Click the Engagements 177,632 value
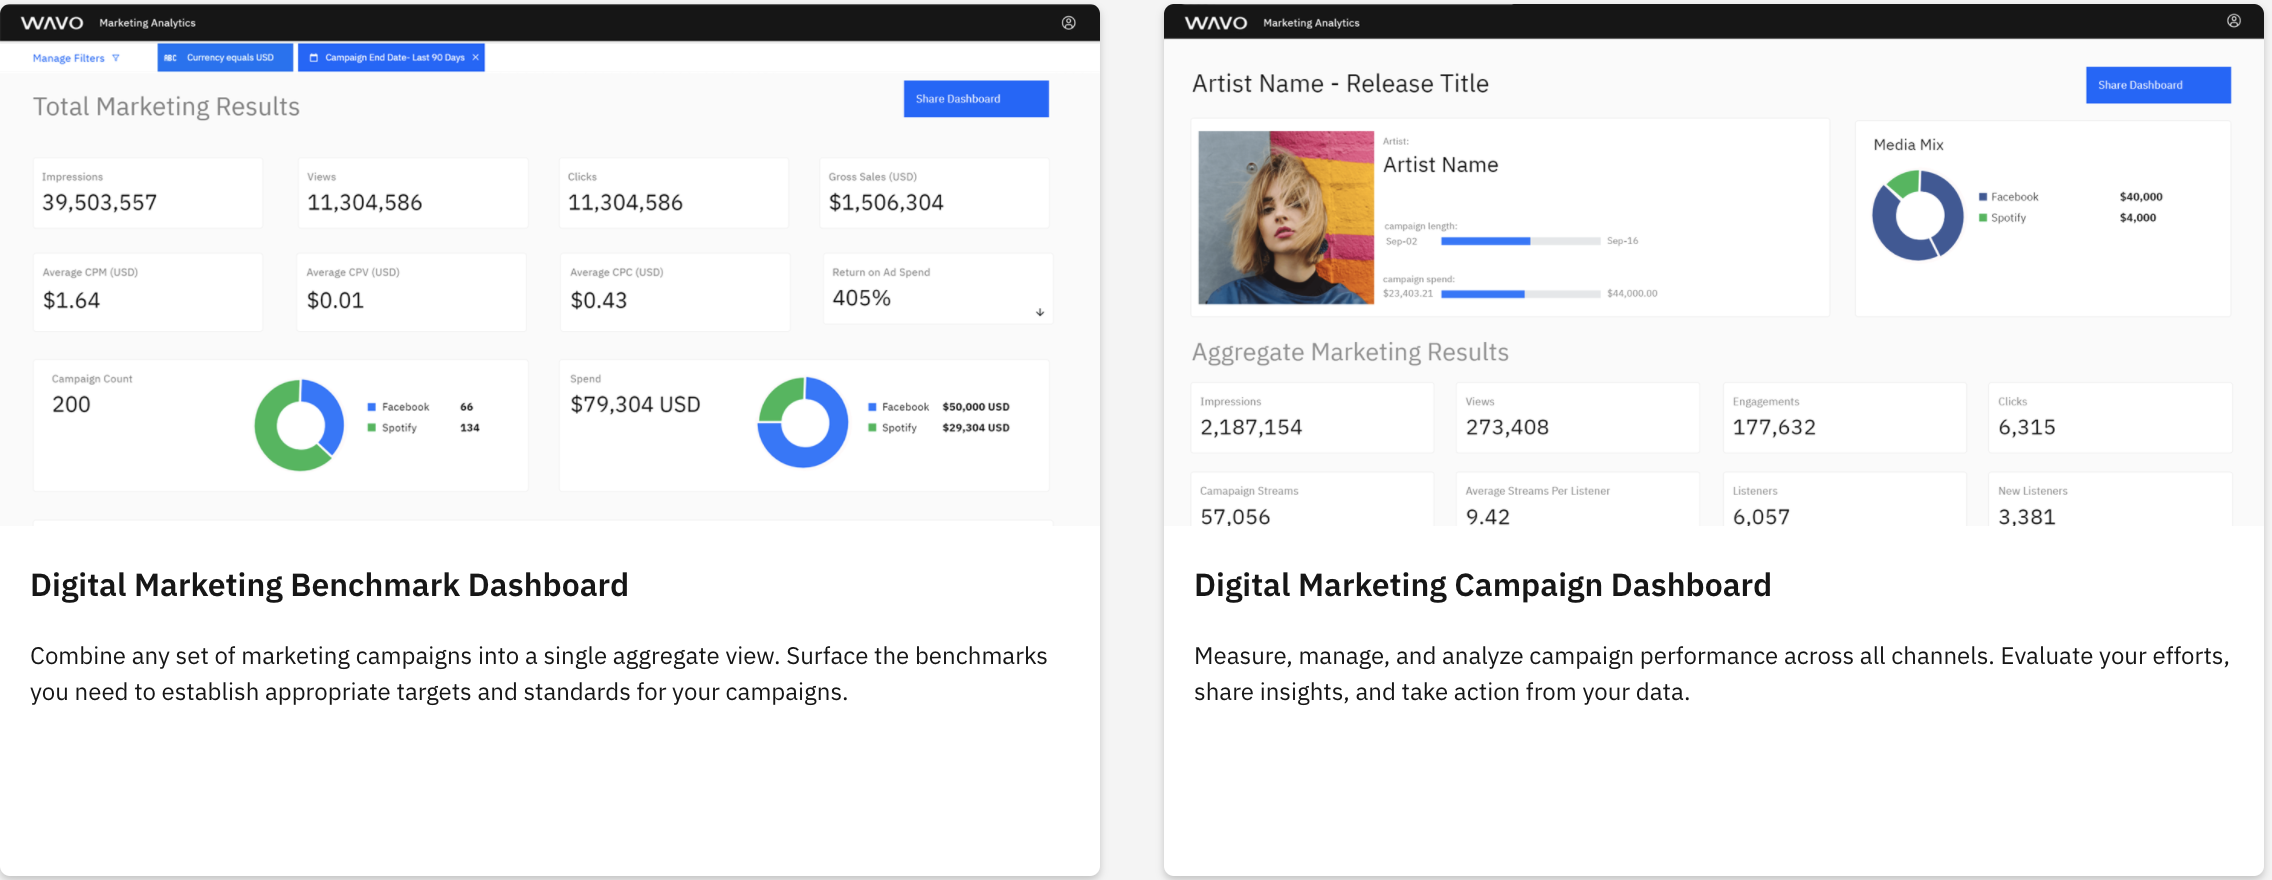This screenshot has width=2272, height=880. tap(1774, 427)
